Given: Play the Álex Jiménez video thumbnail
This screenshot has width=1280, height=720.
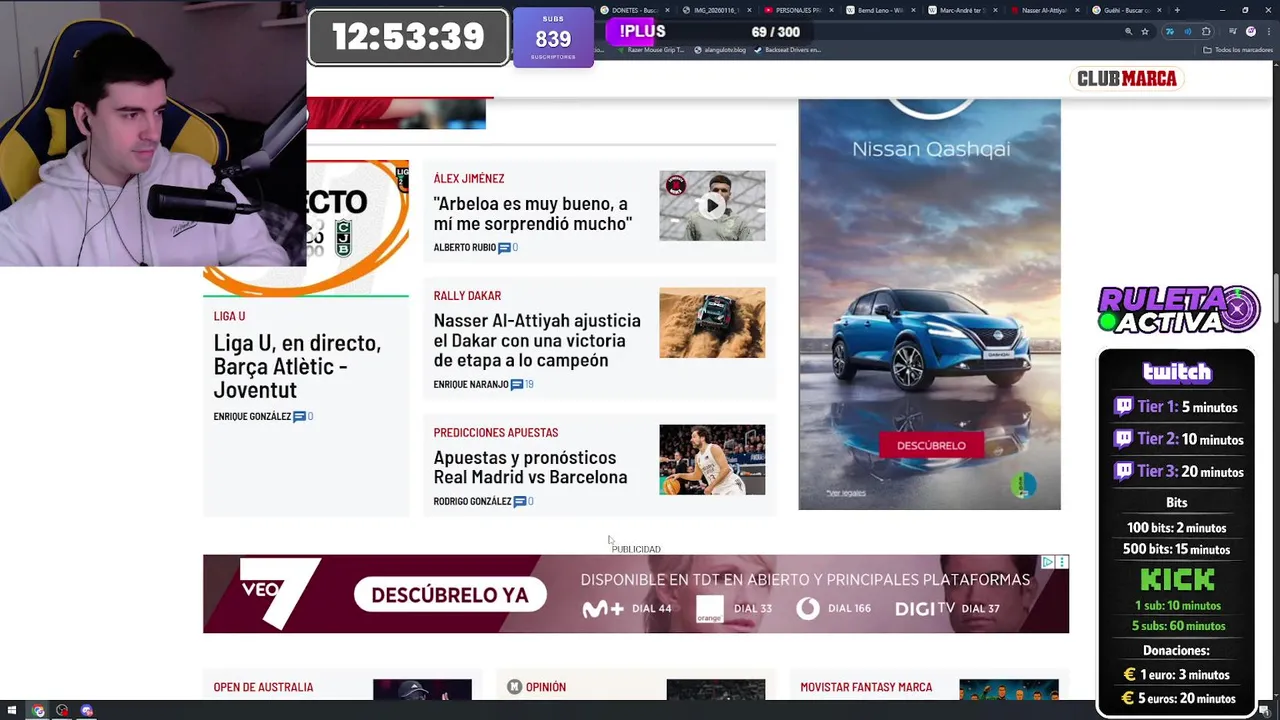Looking at the screenshot, I should click(x=712, y=206).
